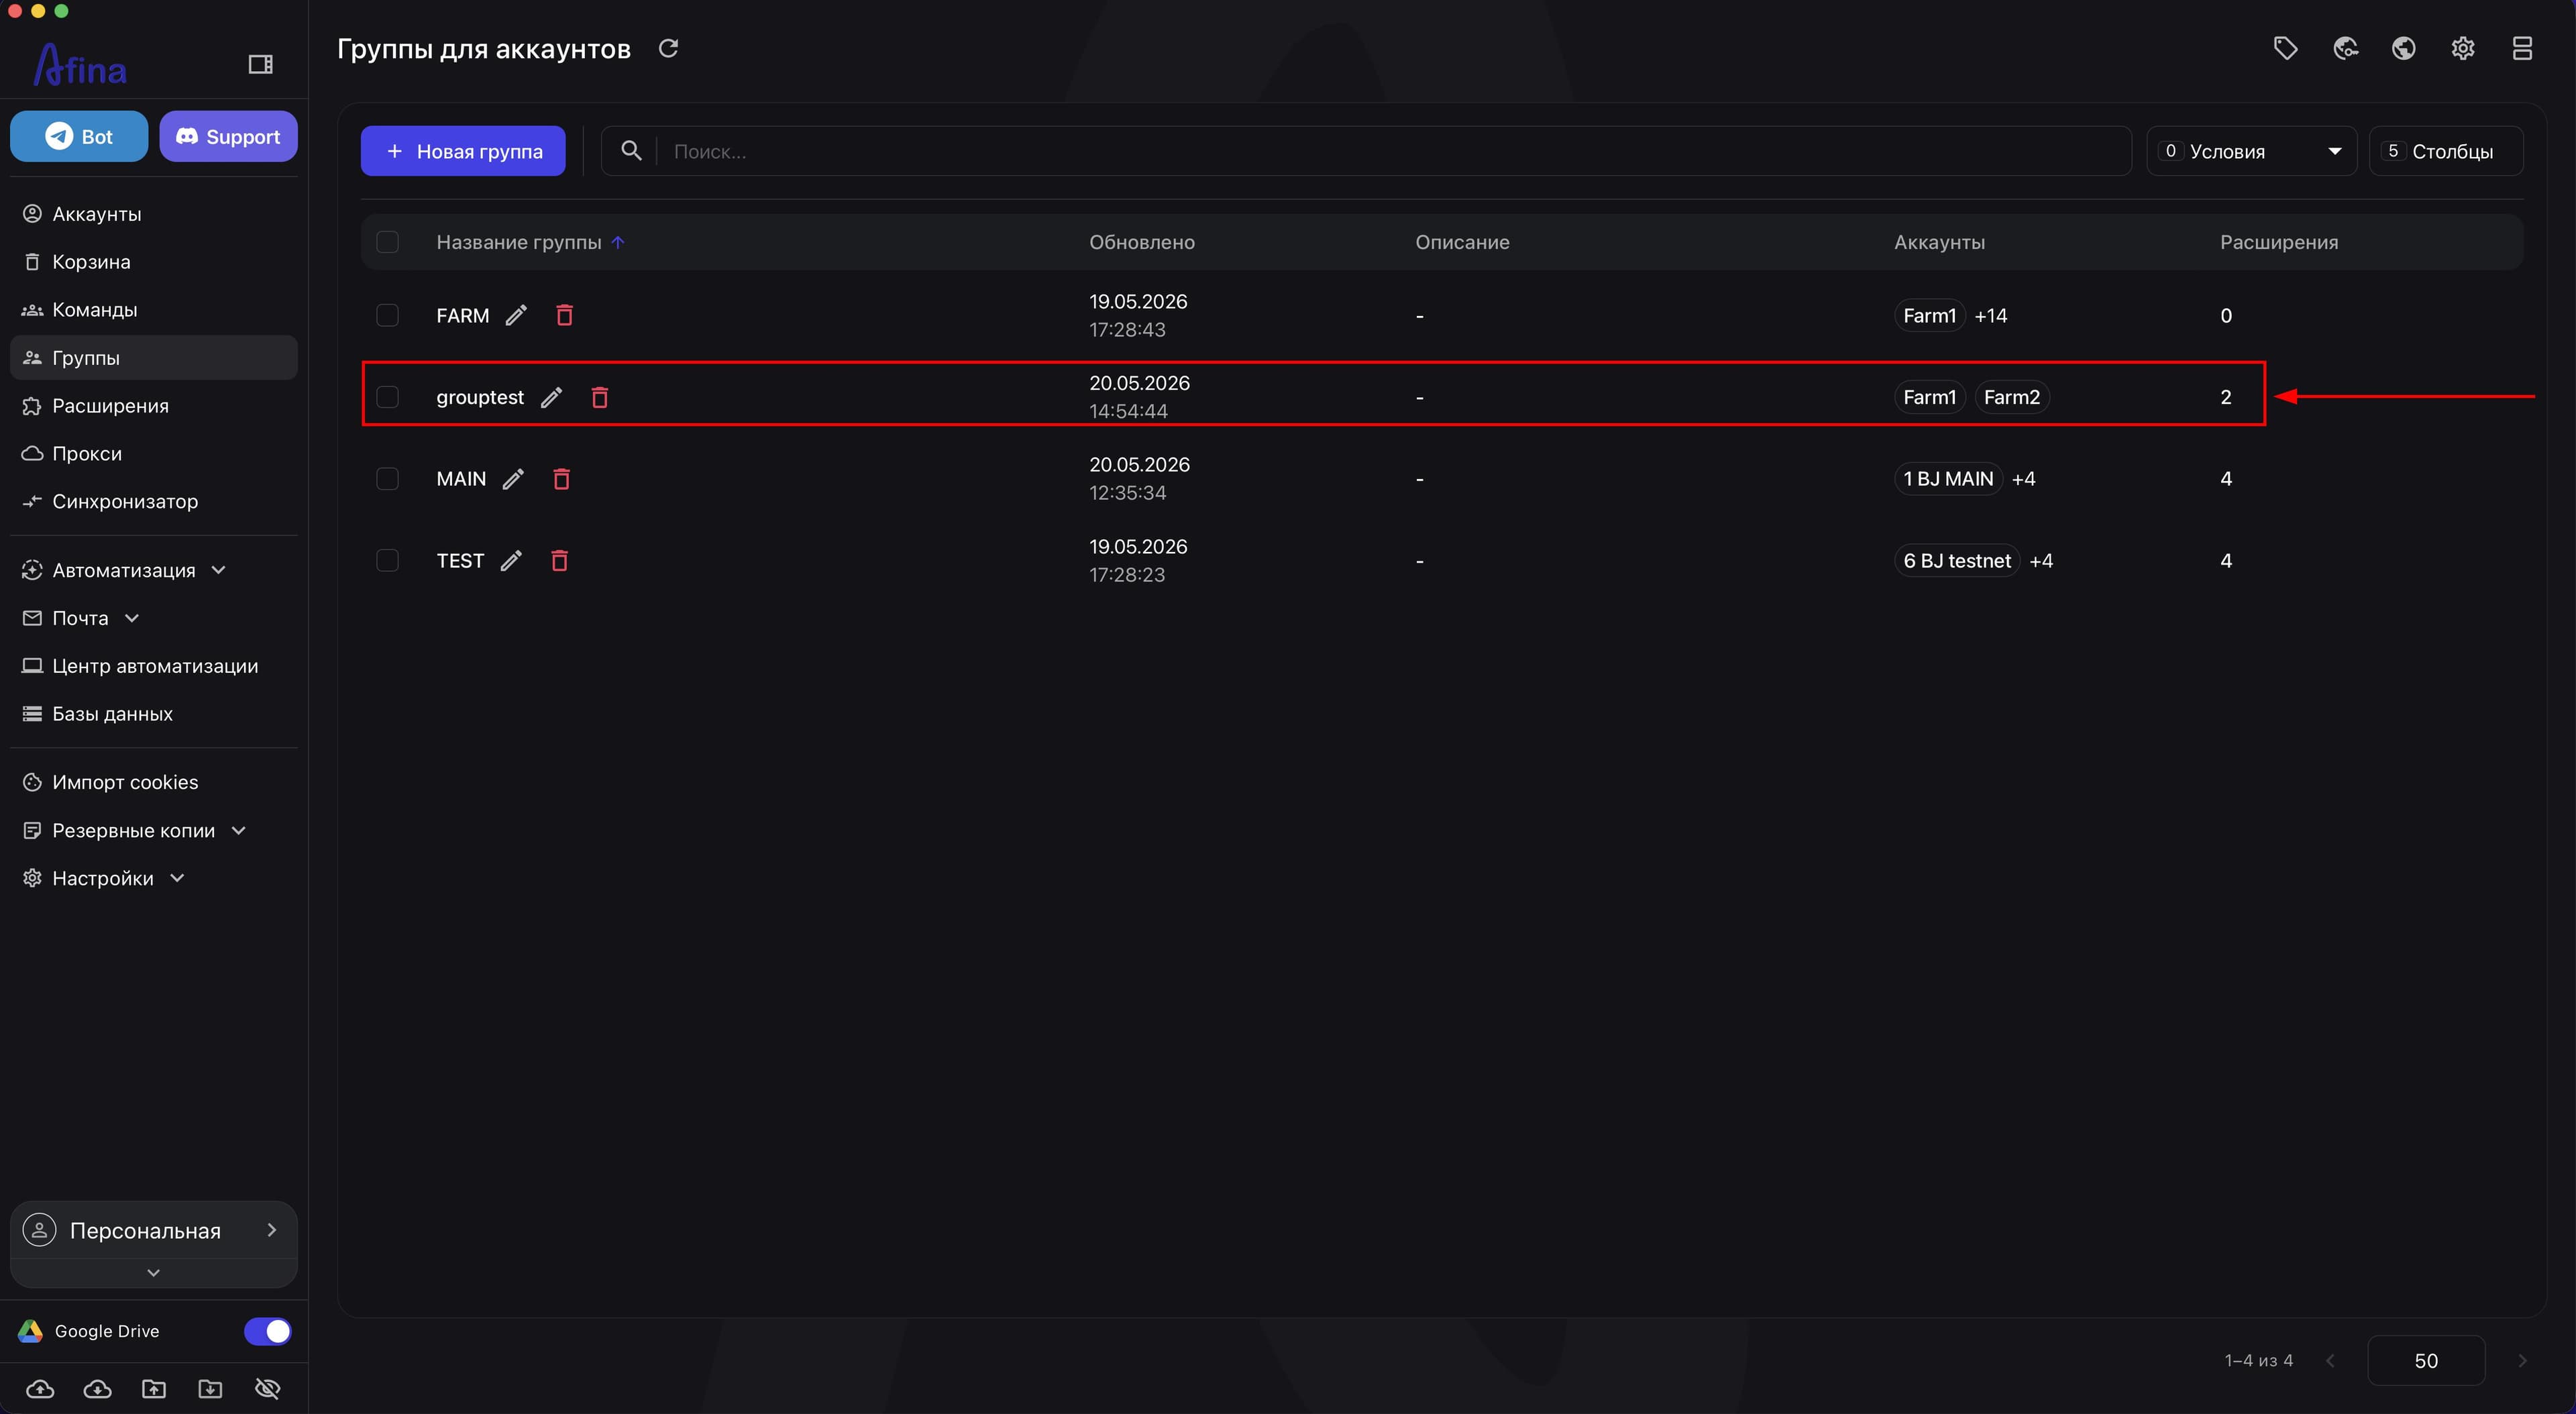This screenshot has width=2576, height=1414.
Task: Open the Support Discord button
Action: click(x=228, y=136)
